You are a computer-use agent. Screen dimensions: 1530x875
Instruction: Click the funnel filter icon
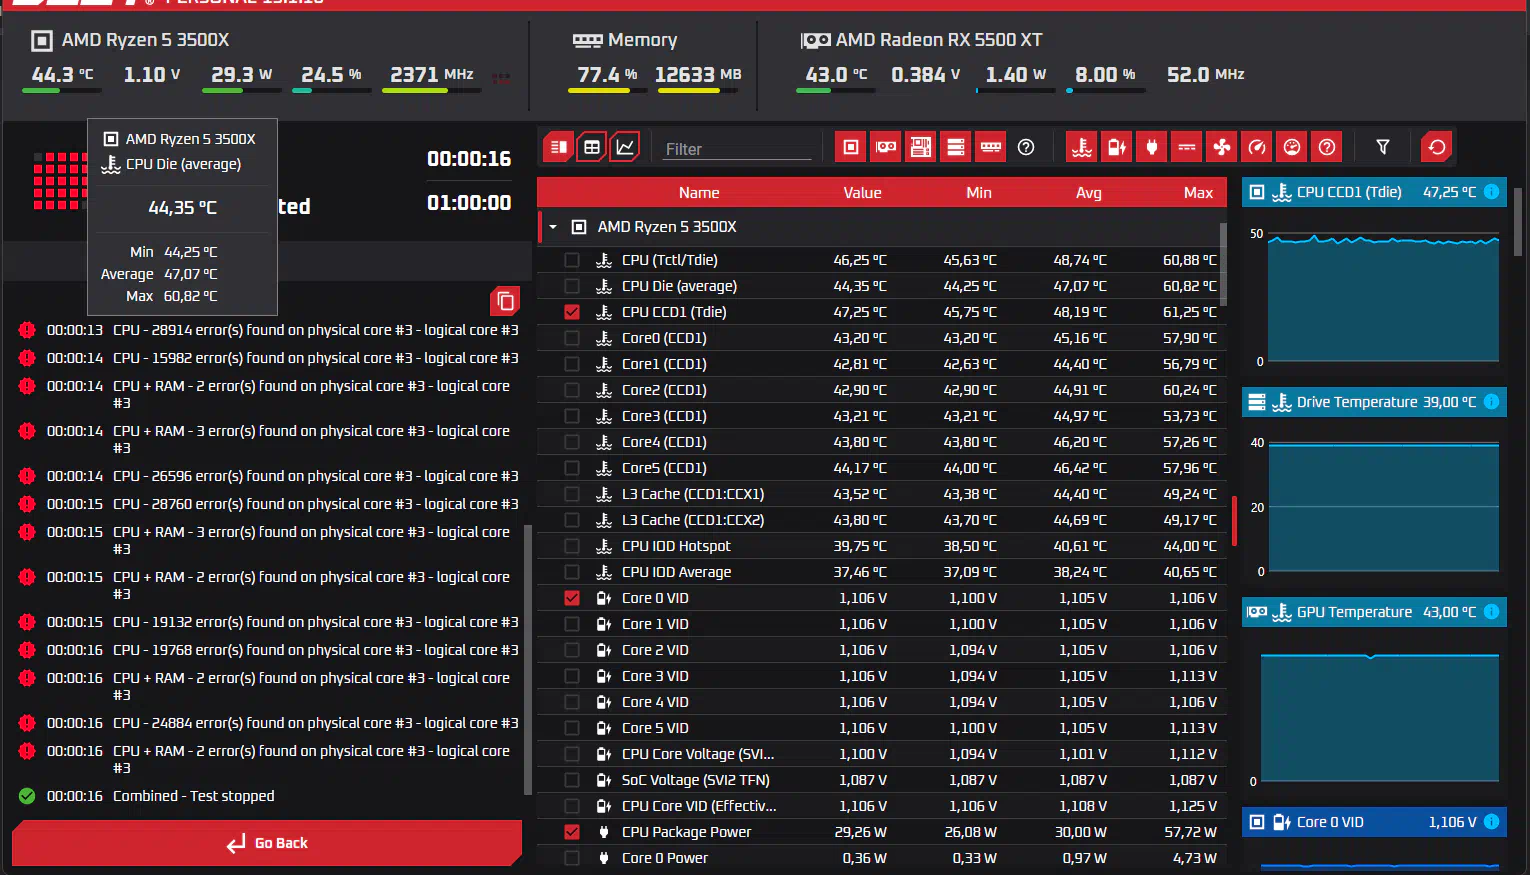[1383, 147]
